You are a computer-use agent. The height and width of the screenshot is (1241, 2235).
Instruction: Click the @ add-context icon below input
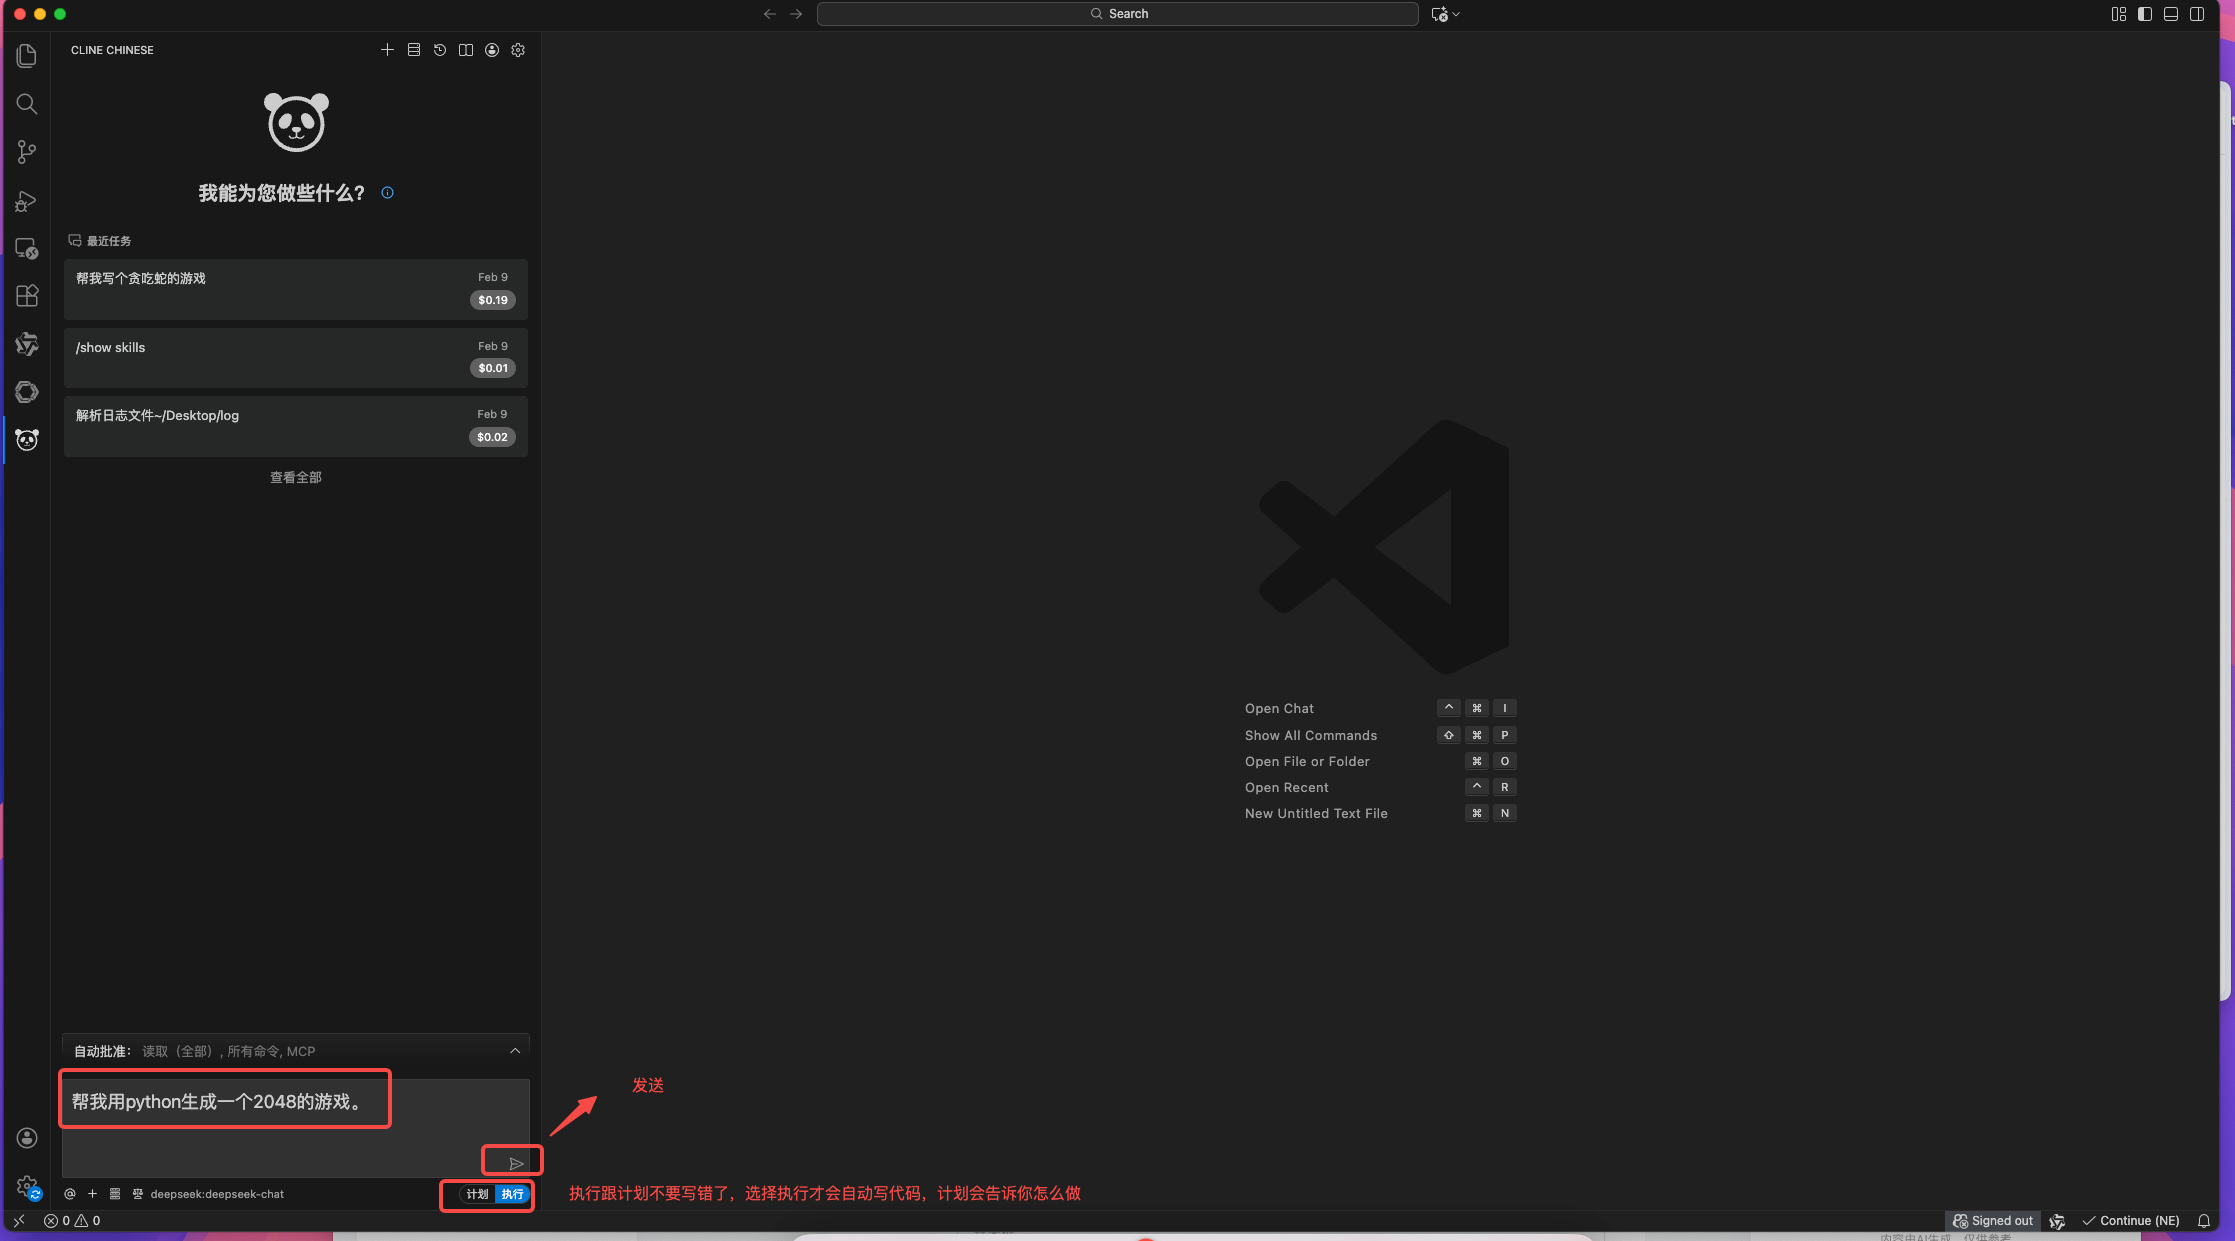coord(70,1194)
